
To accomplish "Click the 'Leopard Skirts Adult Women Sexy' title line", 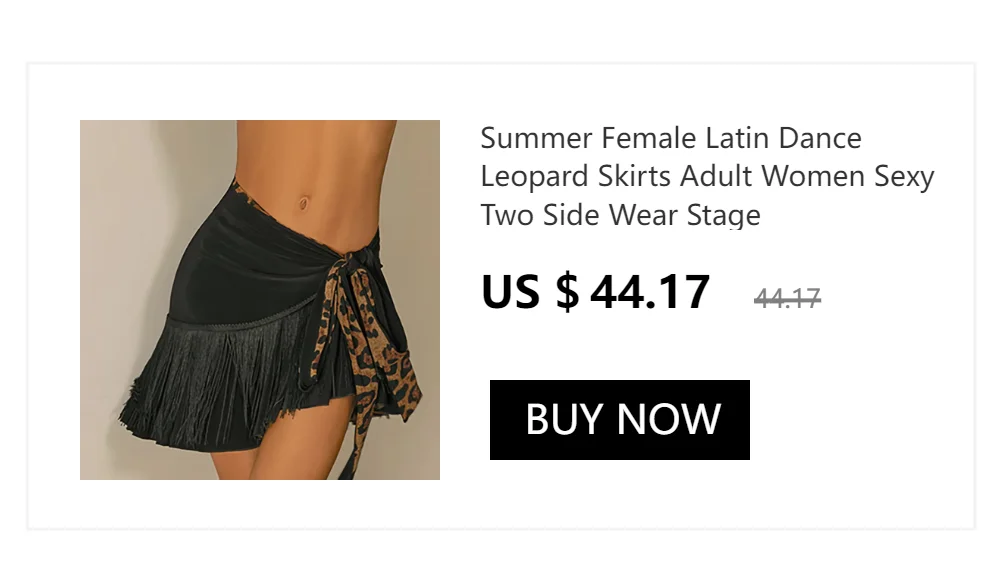I will pos(707,176).
